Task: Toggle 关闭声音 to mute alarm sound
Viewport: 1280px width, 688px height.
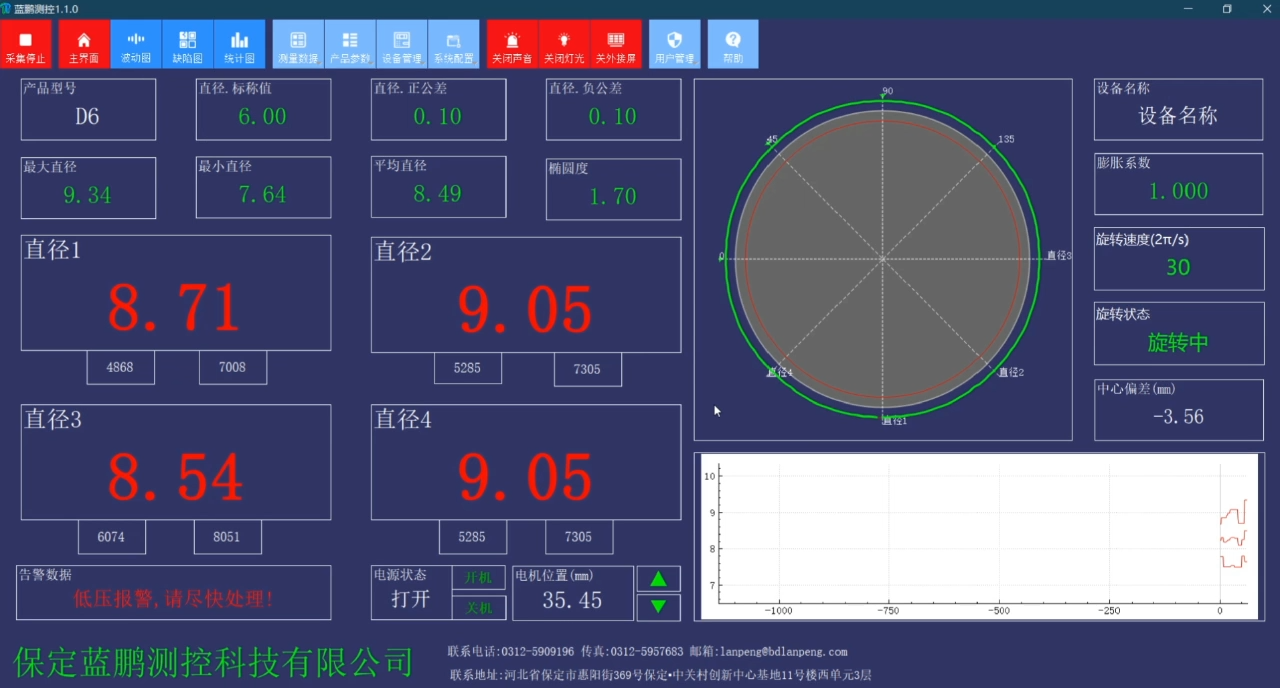Action: [x=512, y=45]
